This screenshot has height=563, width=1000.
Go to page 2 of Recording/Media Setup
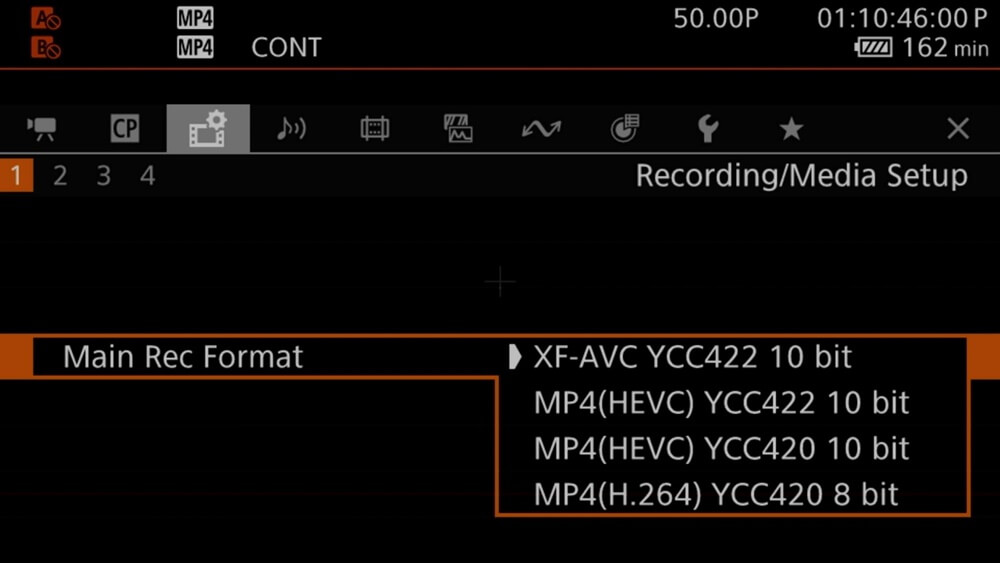tap(60, 177)
